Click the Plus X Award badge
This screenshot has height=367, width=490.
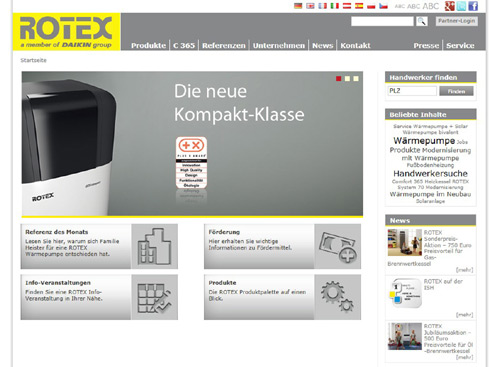click(191, 163)
